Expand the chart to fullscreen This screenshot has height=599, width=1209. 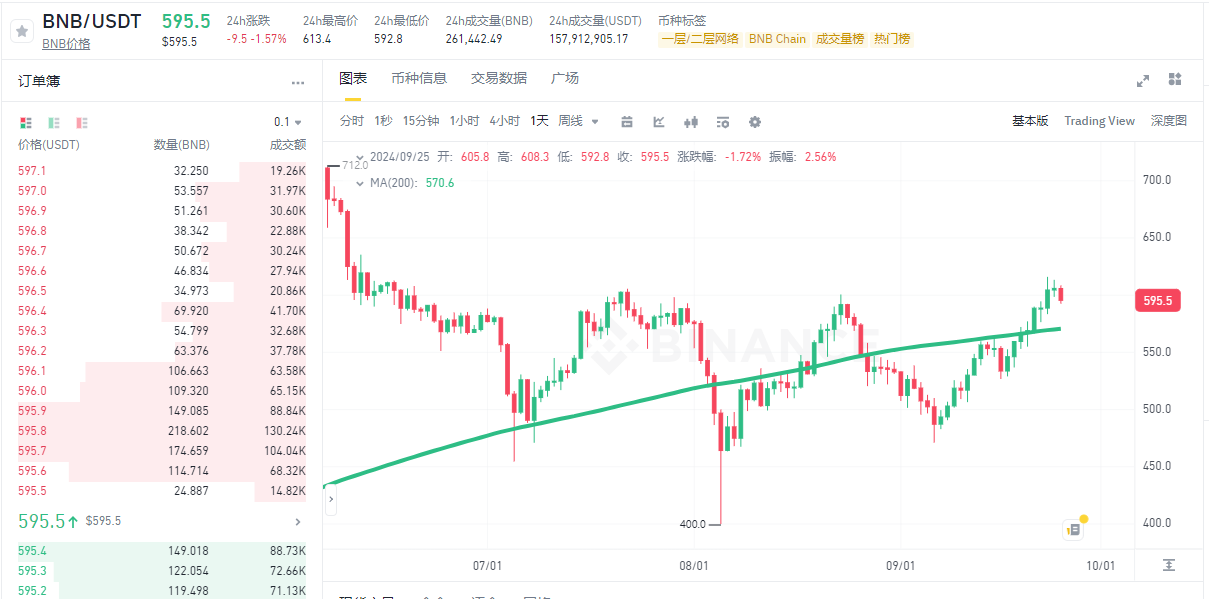1143,80
